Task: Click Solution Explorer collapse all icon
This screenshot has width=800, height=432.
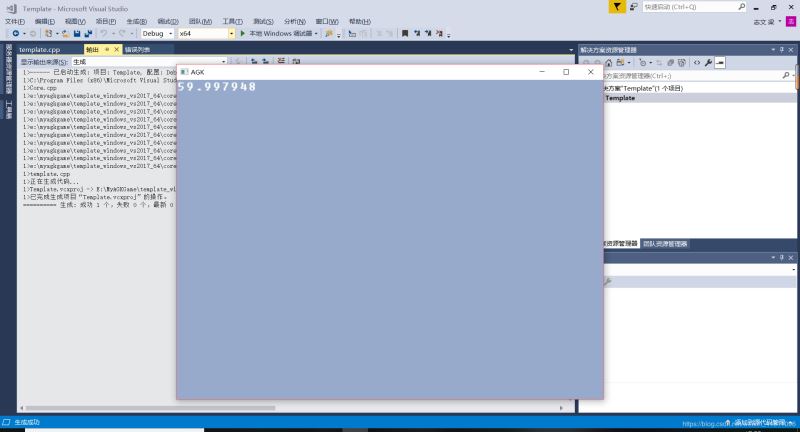Action: (x=670, y=63)
